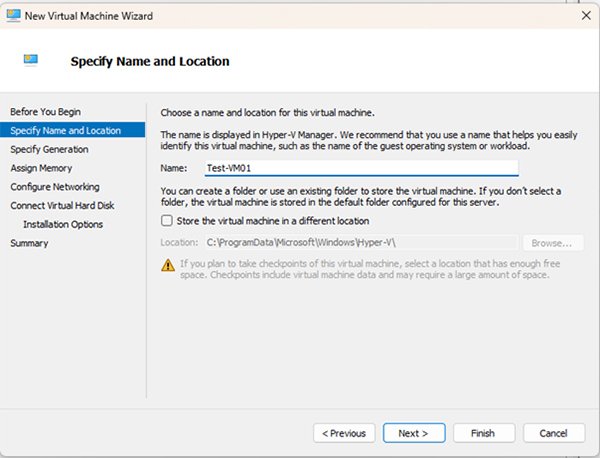Jump to the Assign Memory step
Image resolution: width=600 pixels, height=458 pixels.
(x=43, y=168)
